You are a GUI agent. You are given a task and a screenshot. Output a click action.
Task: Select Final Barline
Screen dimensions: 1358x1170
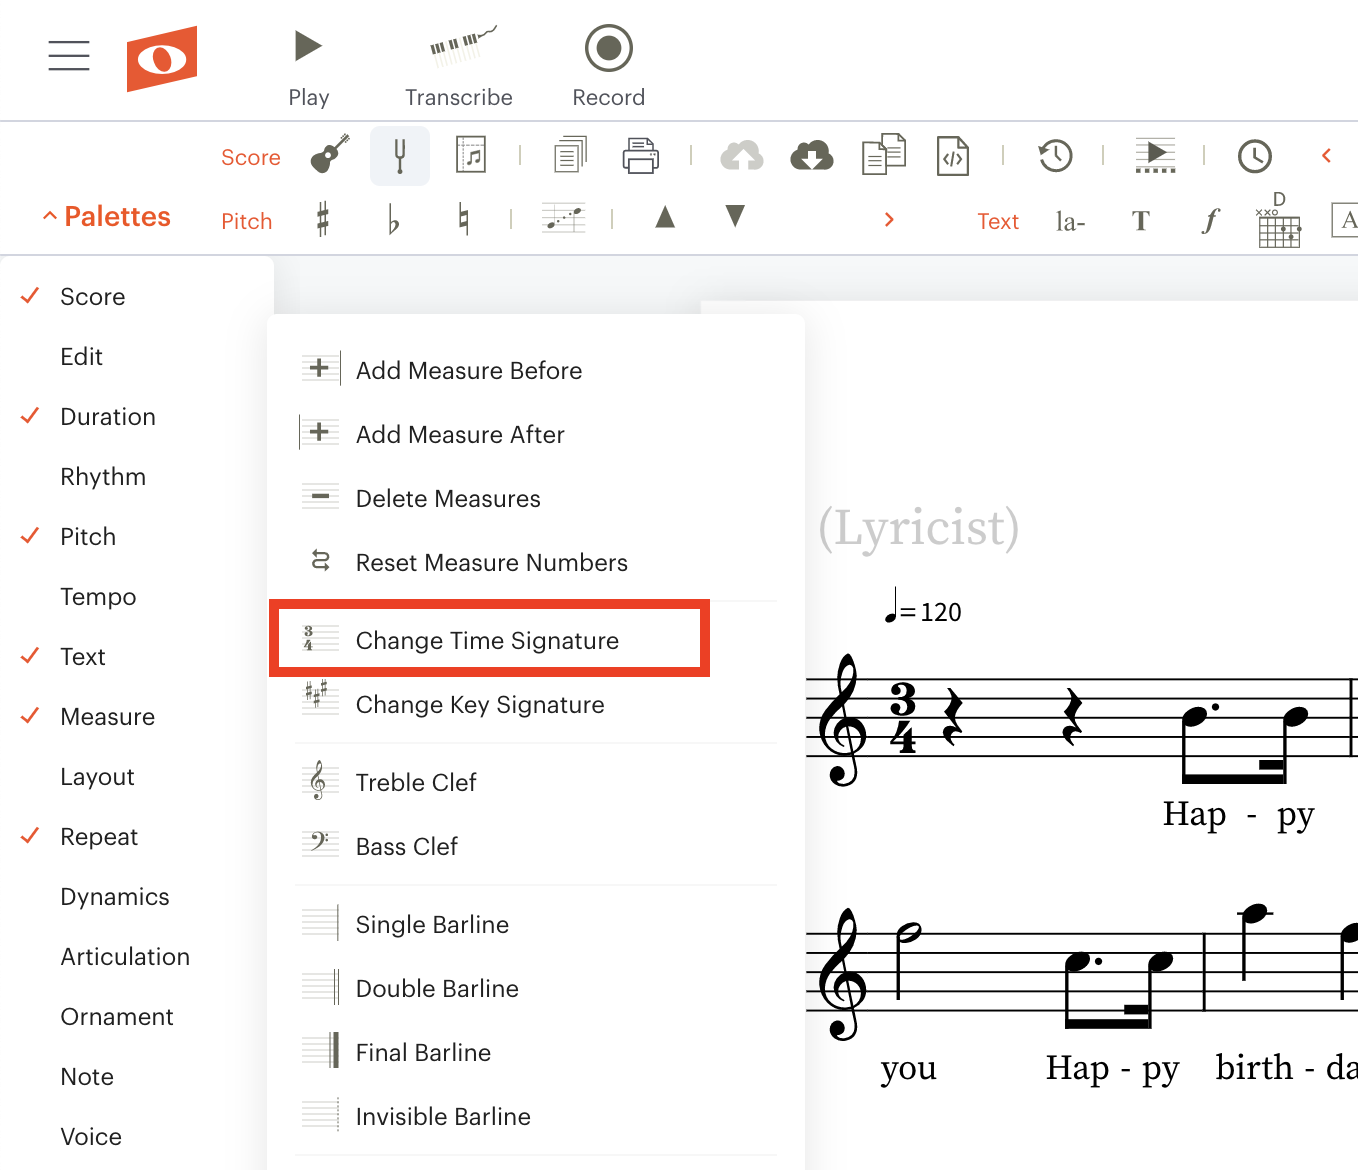[536, 1052]
